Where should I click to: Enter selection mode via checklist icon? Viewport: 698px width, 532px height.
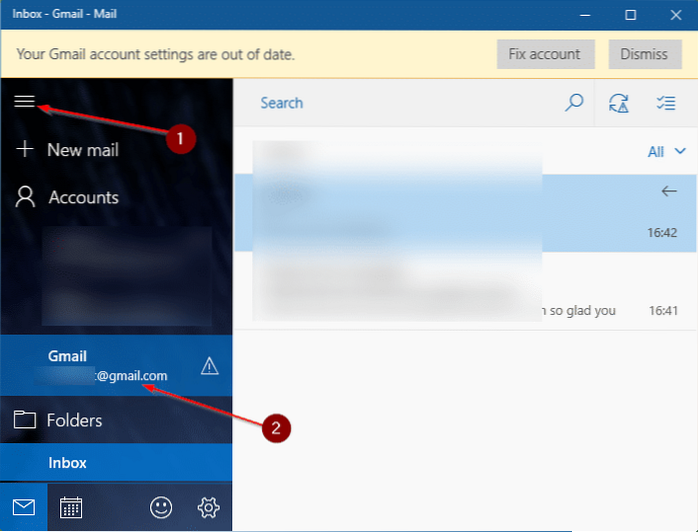click(x=666, y=103)
